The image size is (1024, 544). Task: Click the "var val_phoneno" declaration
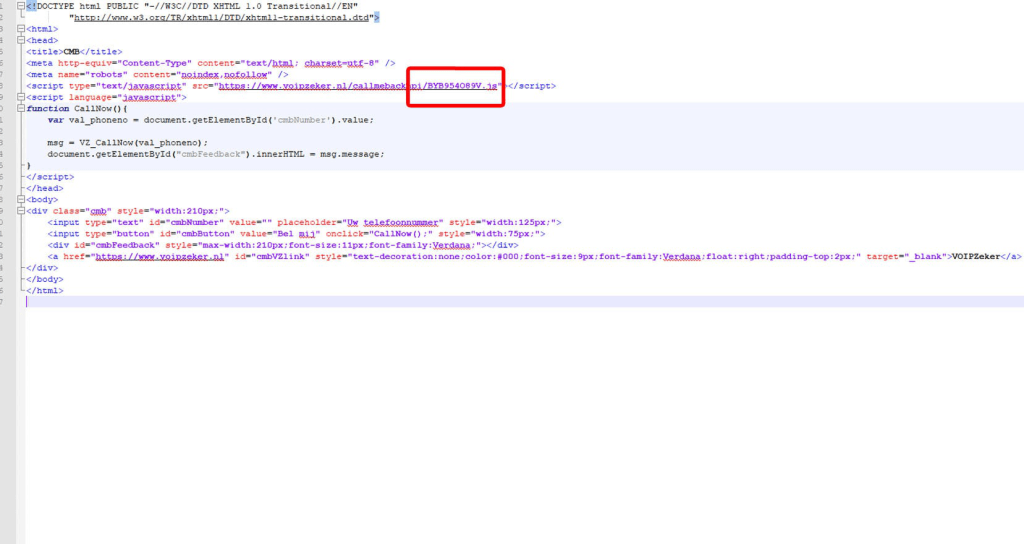[x=88, y=120]
